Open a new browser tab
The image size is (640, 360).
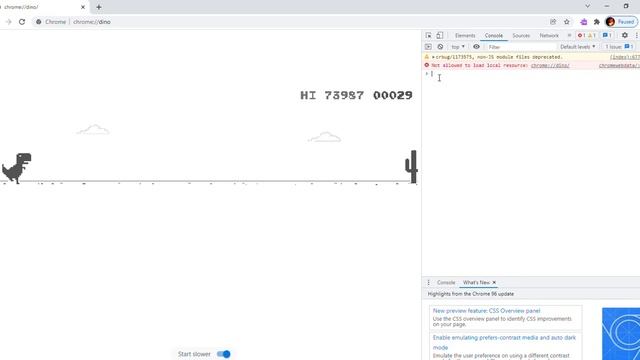coord(99,7)
